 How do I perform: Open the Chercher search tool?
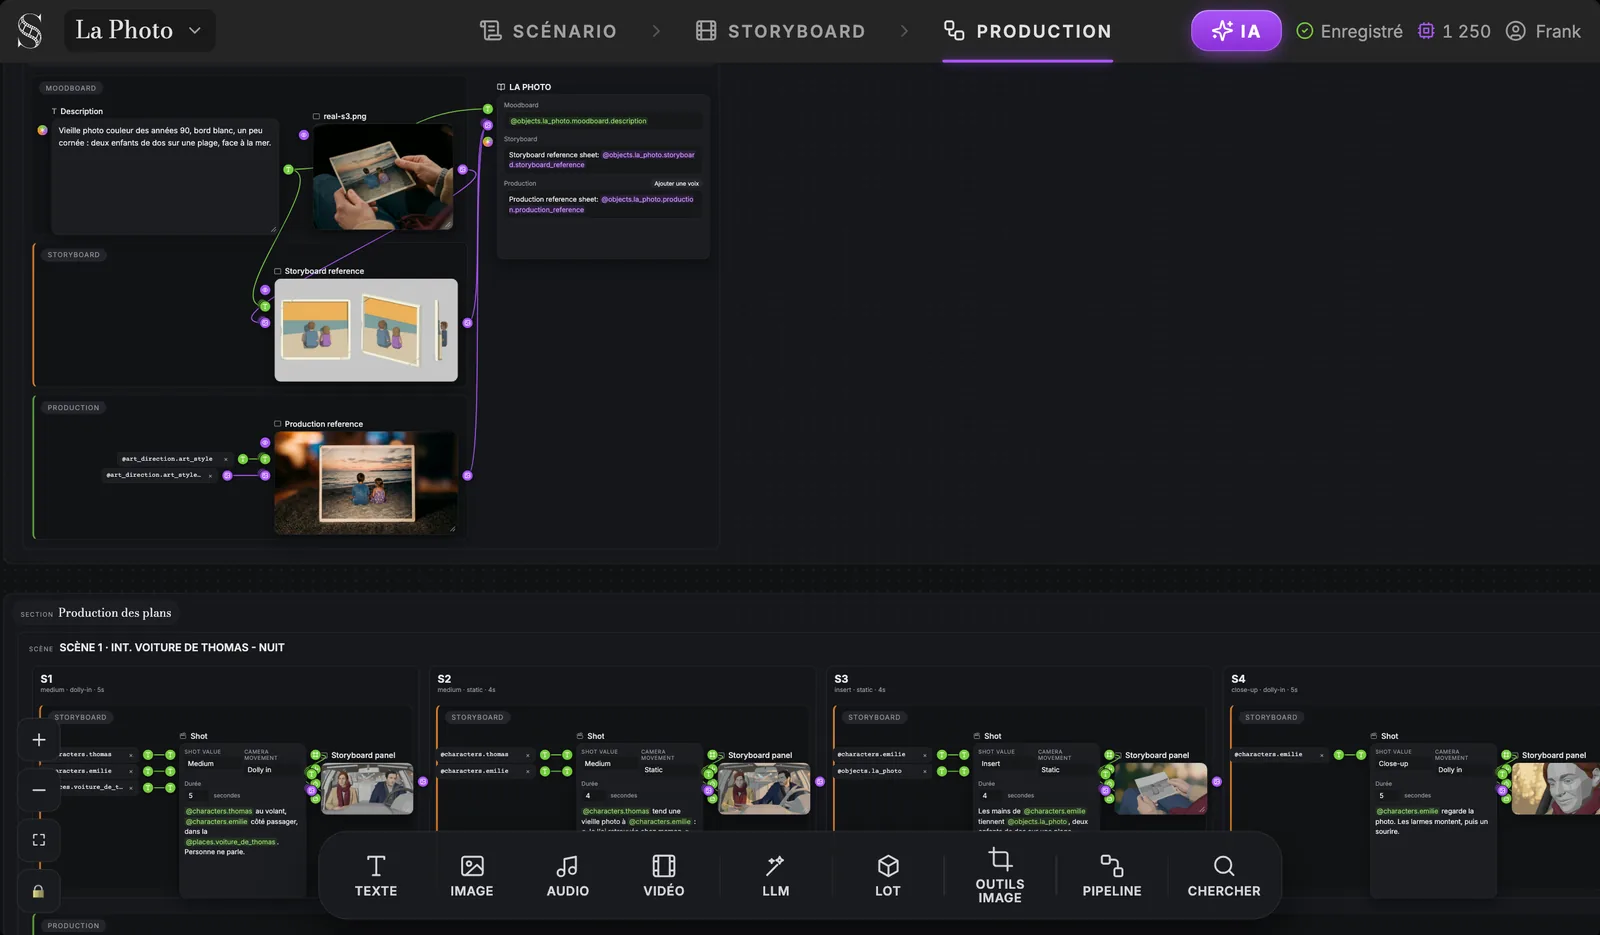click(x=1224, y=876)
